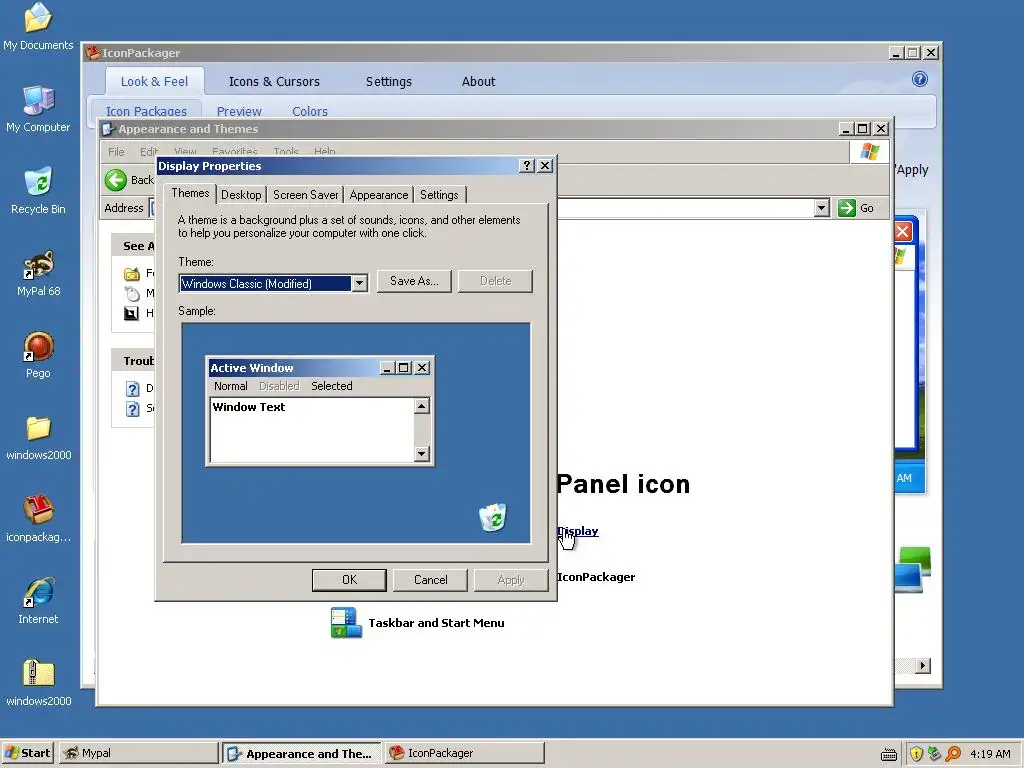The height and width of the screenshot is (768, 1024).
Task: Launch MyPal 68 desktop shortcut
Action: tap(38, 264)
